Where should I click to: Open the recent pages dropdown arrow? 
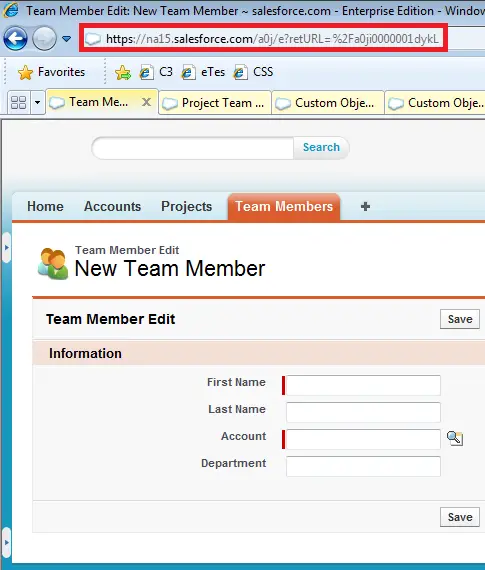[67, 38]
